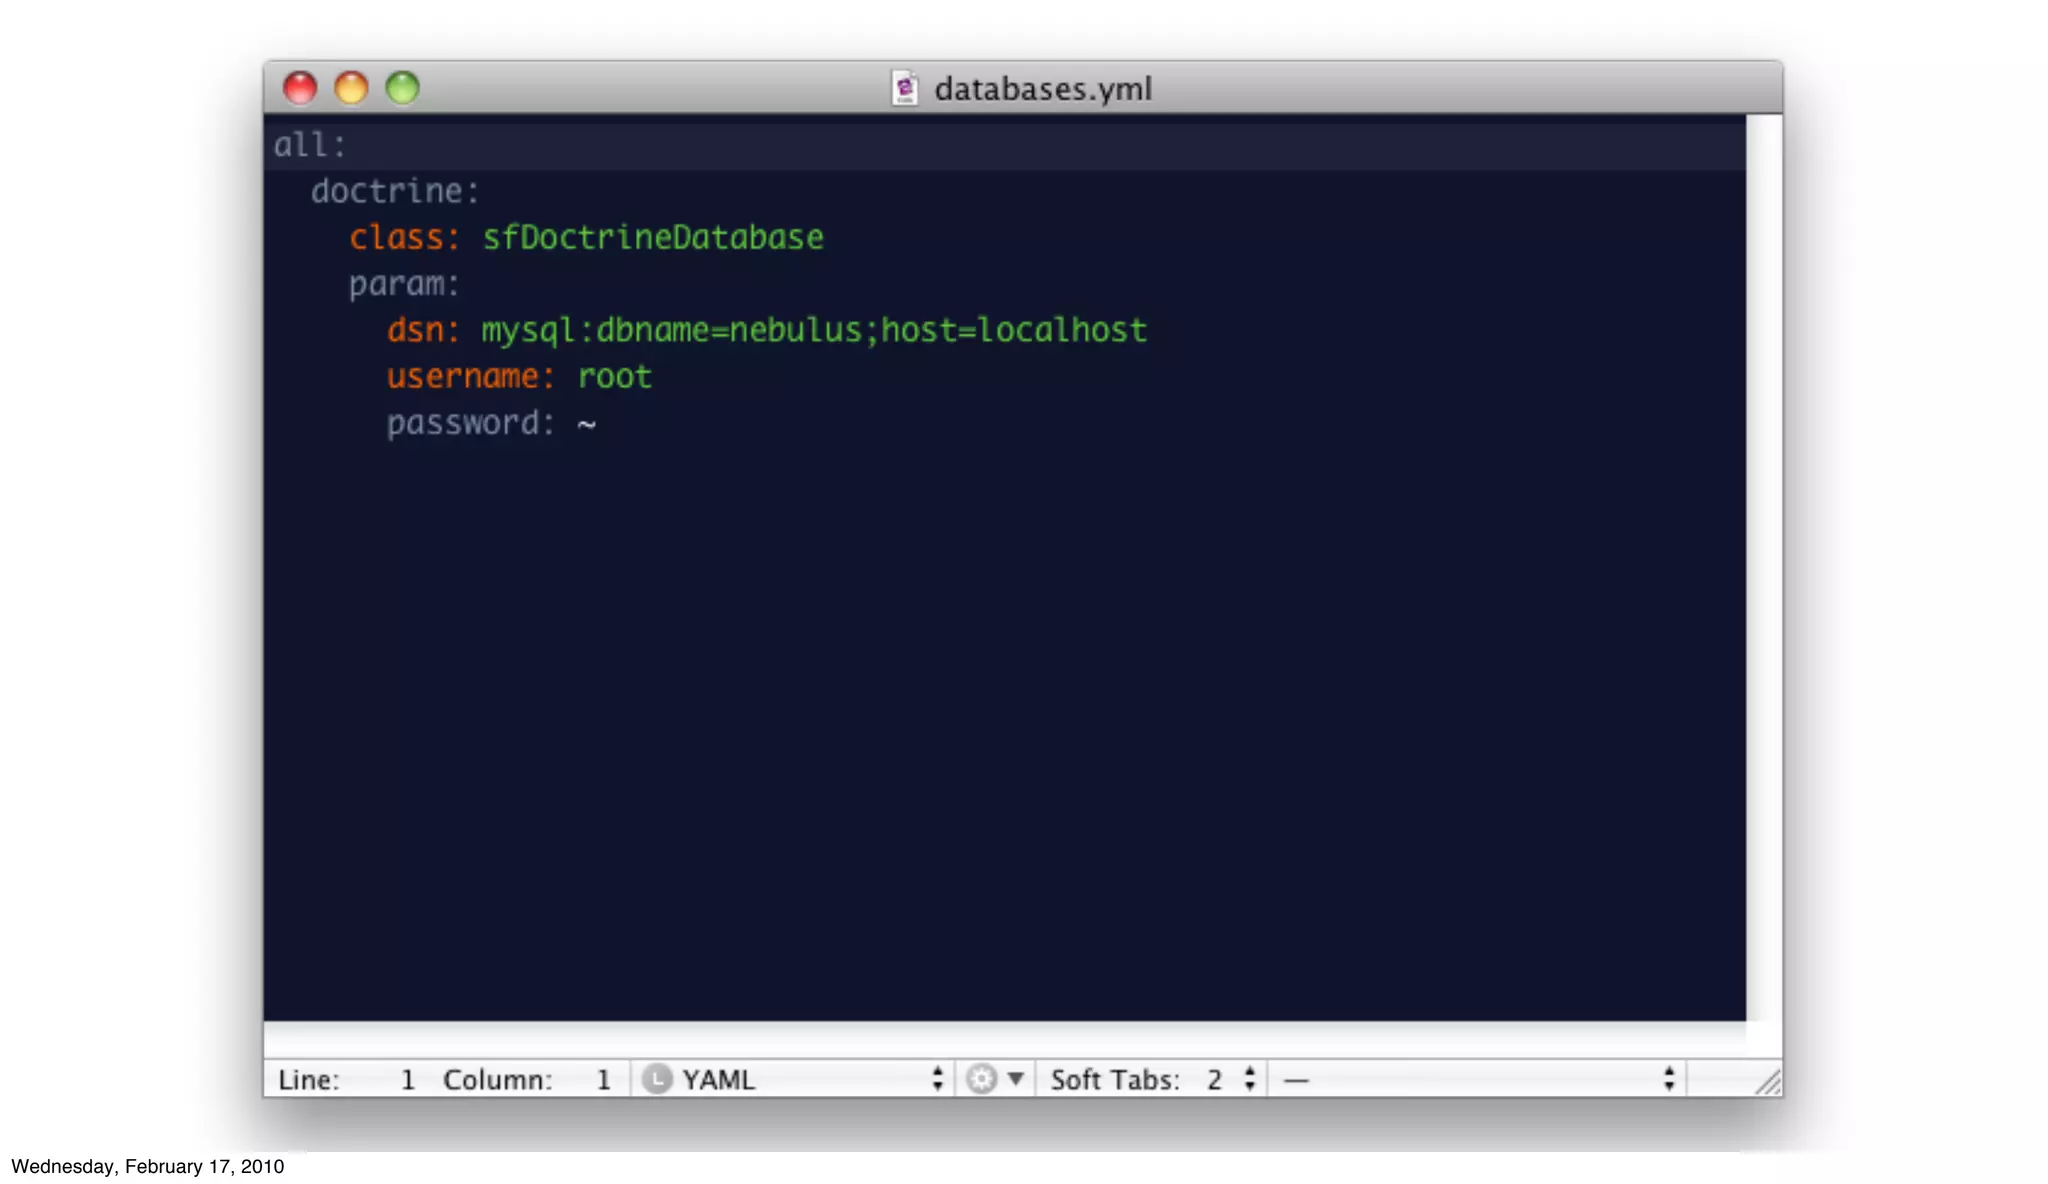Screen dimensions: 2048x1184
Task: Click the databases.yml window title text
Action: click(x=1043, y=89)
